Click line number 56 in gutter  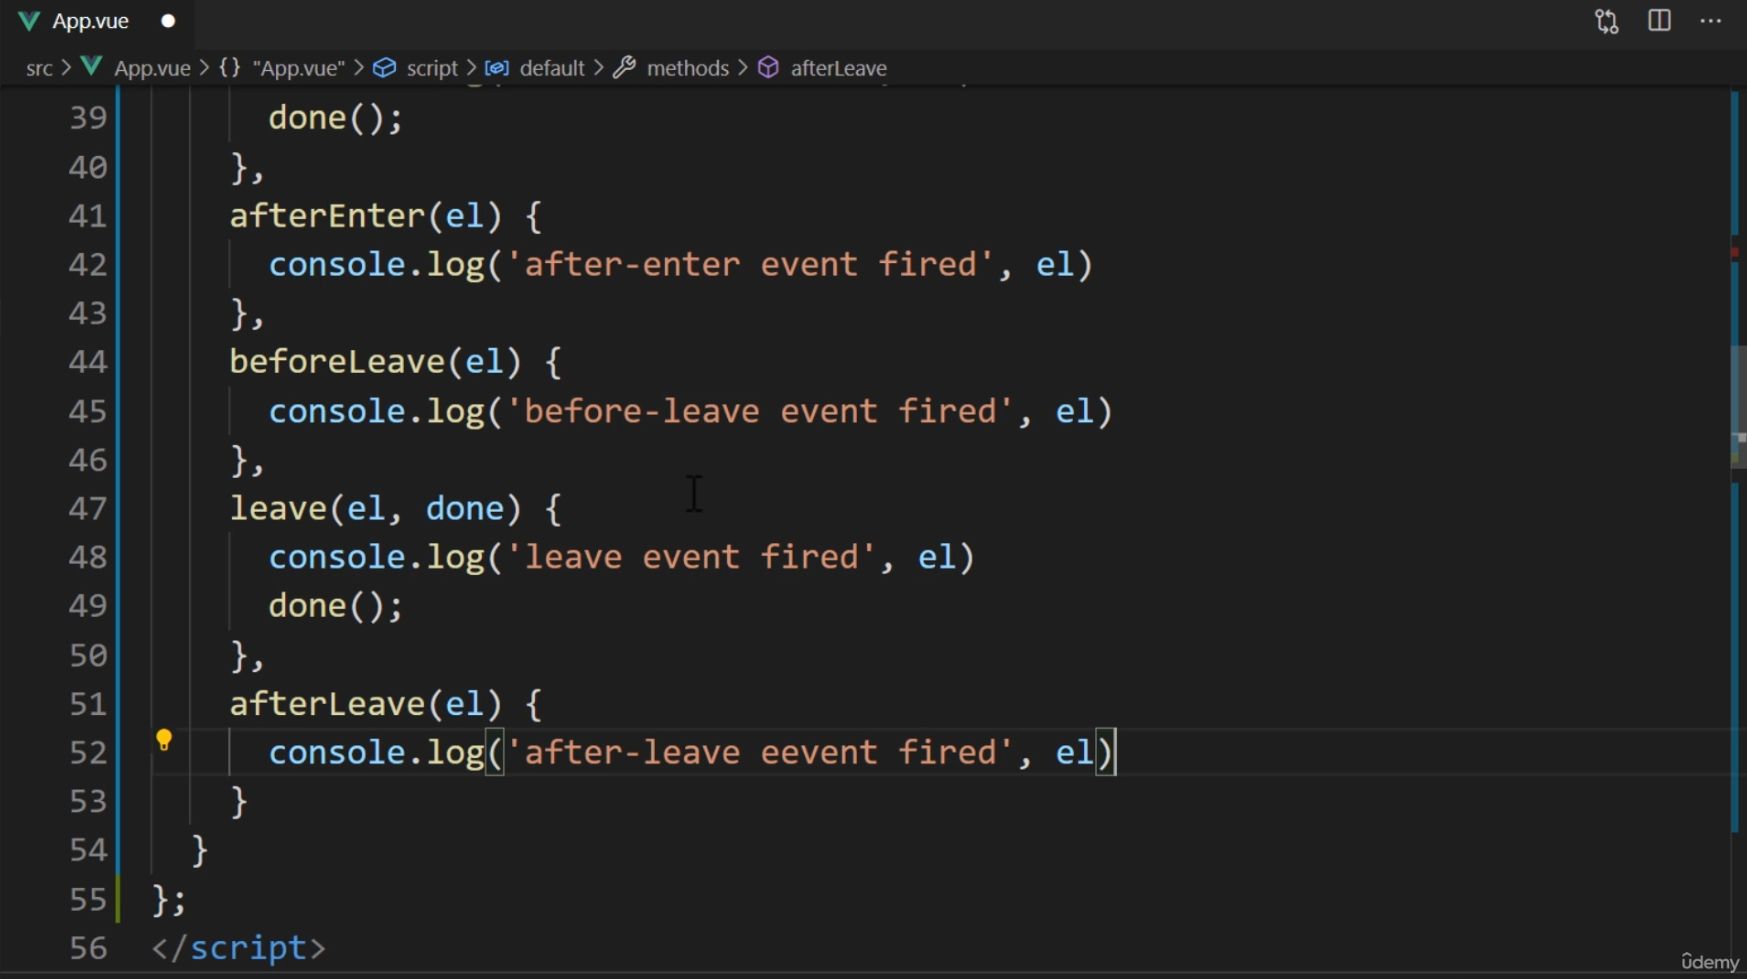pos(88,947)
